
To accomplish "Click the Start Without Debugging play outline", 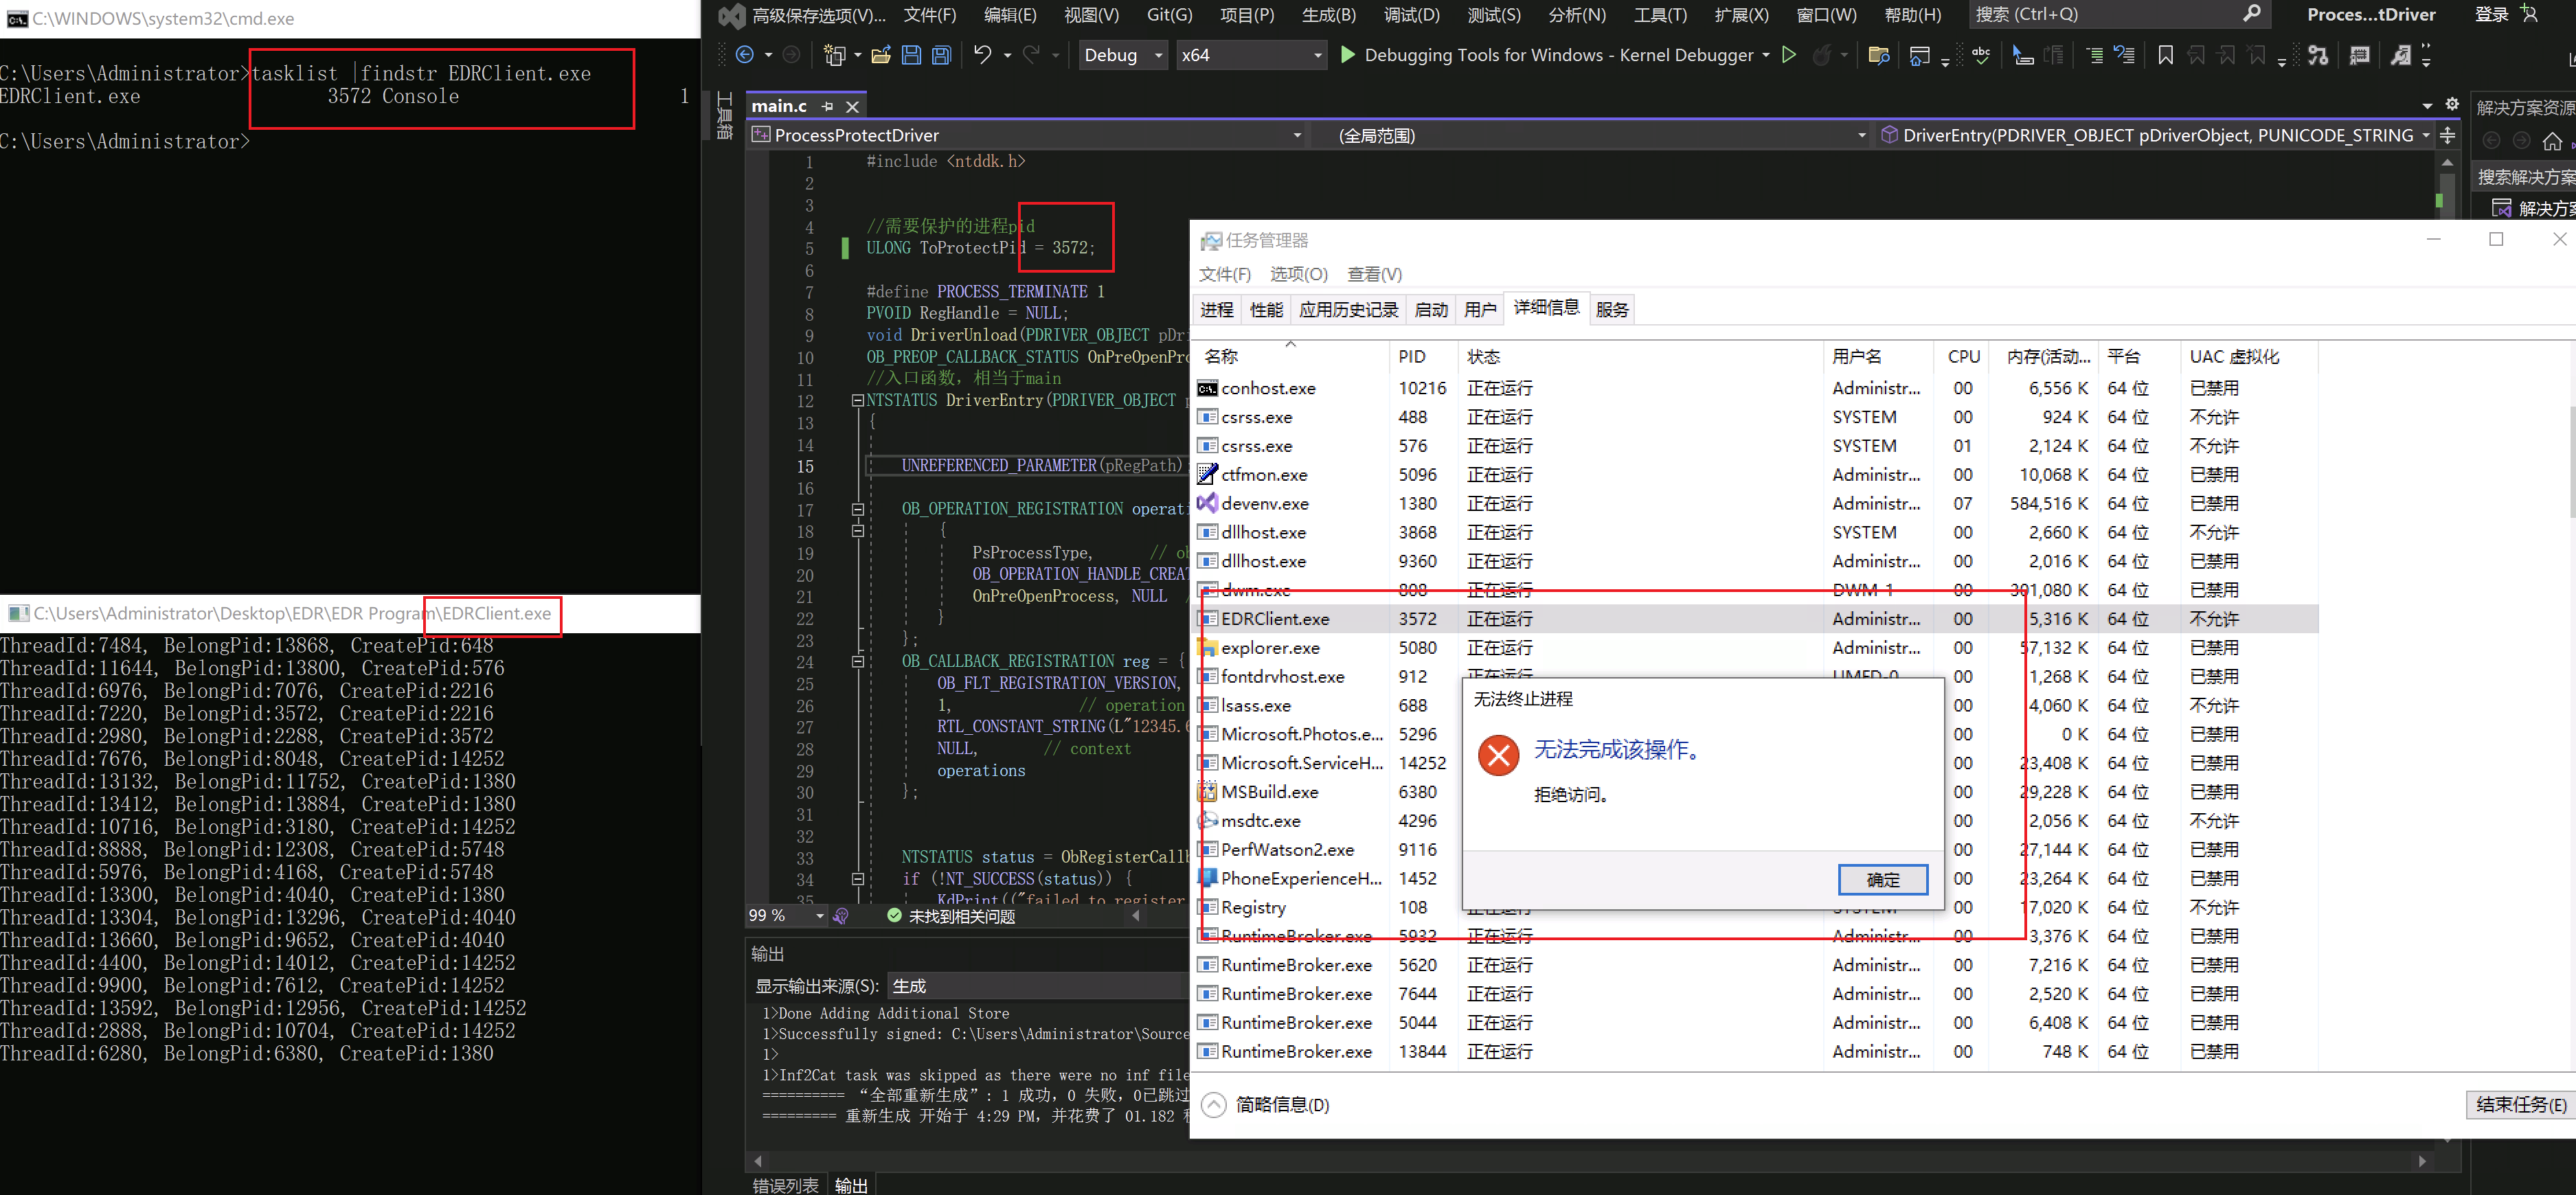I will tap(1789, 55).
